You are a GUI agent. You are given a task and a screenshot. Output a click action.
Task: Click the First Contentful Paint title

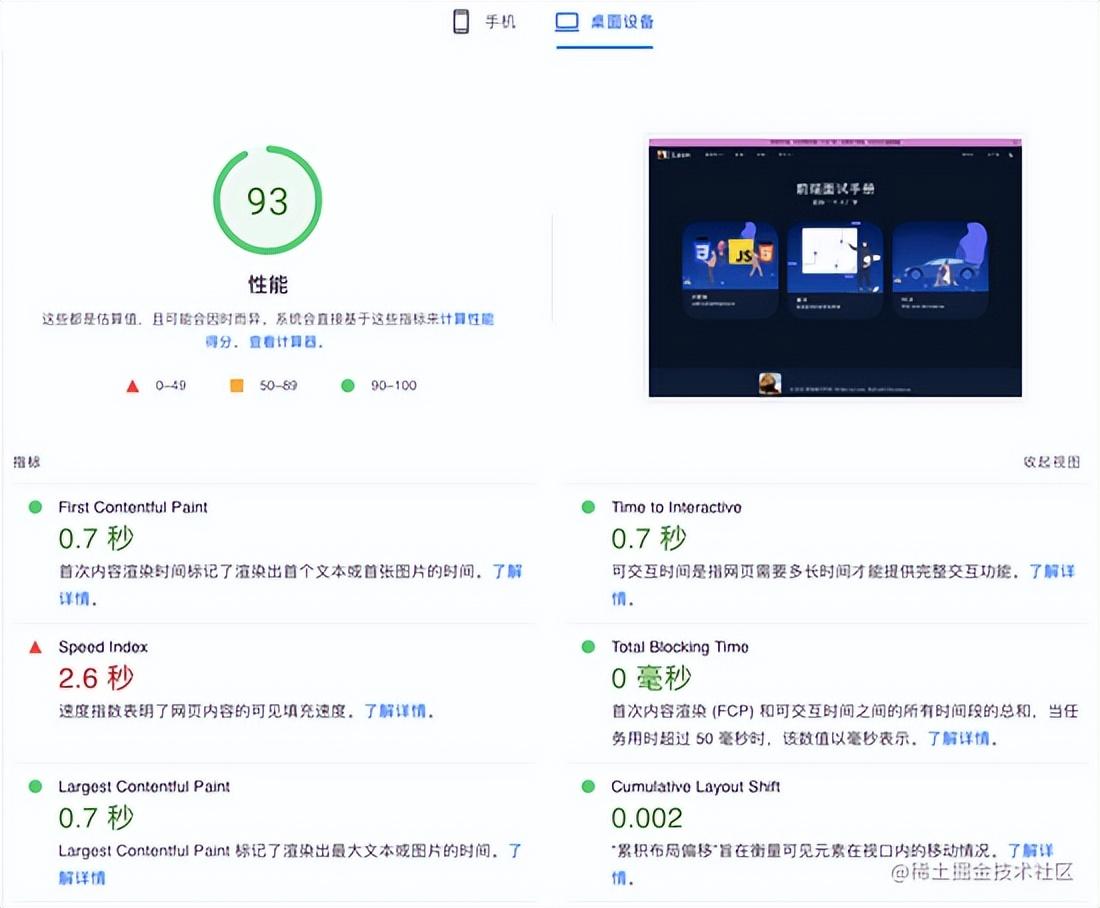coord(133,507)
